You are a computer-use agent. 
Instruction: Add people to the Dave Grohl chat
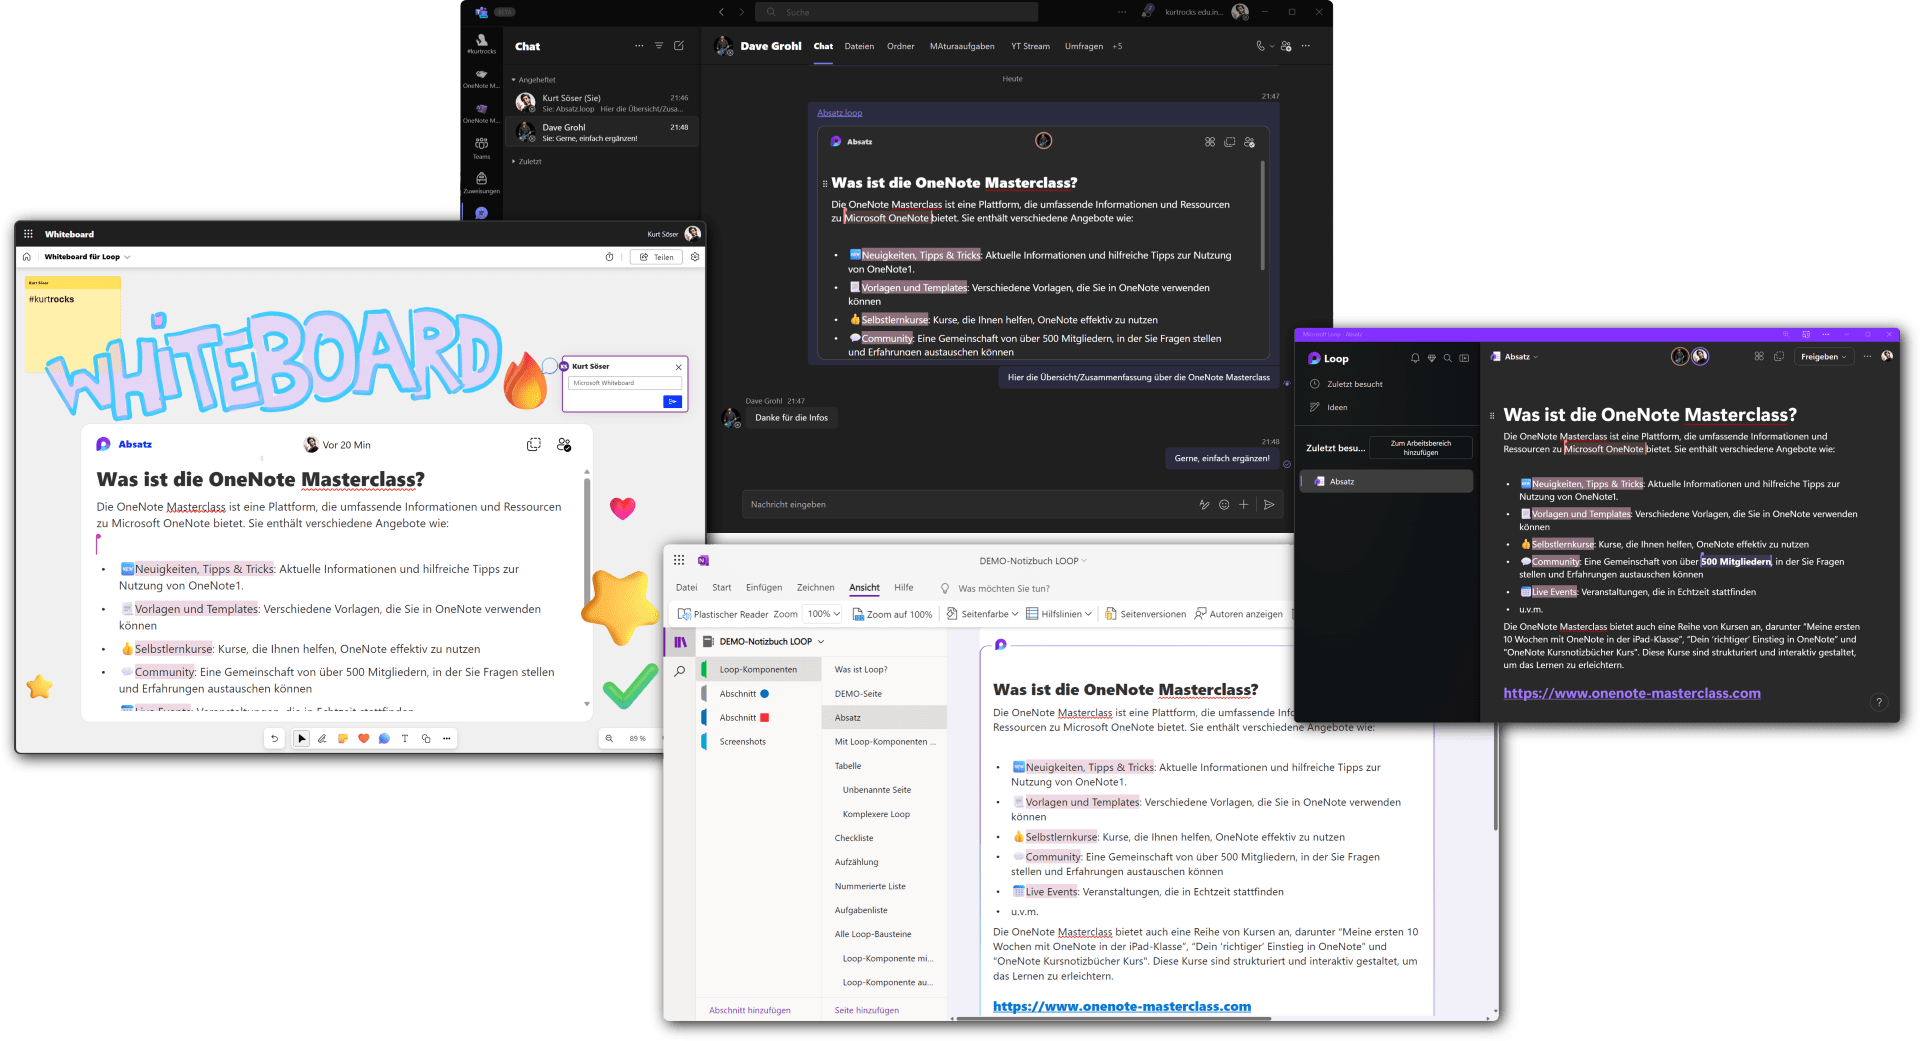(x=1286, y=46)
